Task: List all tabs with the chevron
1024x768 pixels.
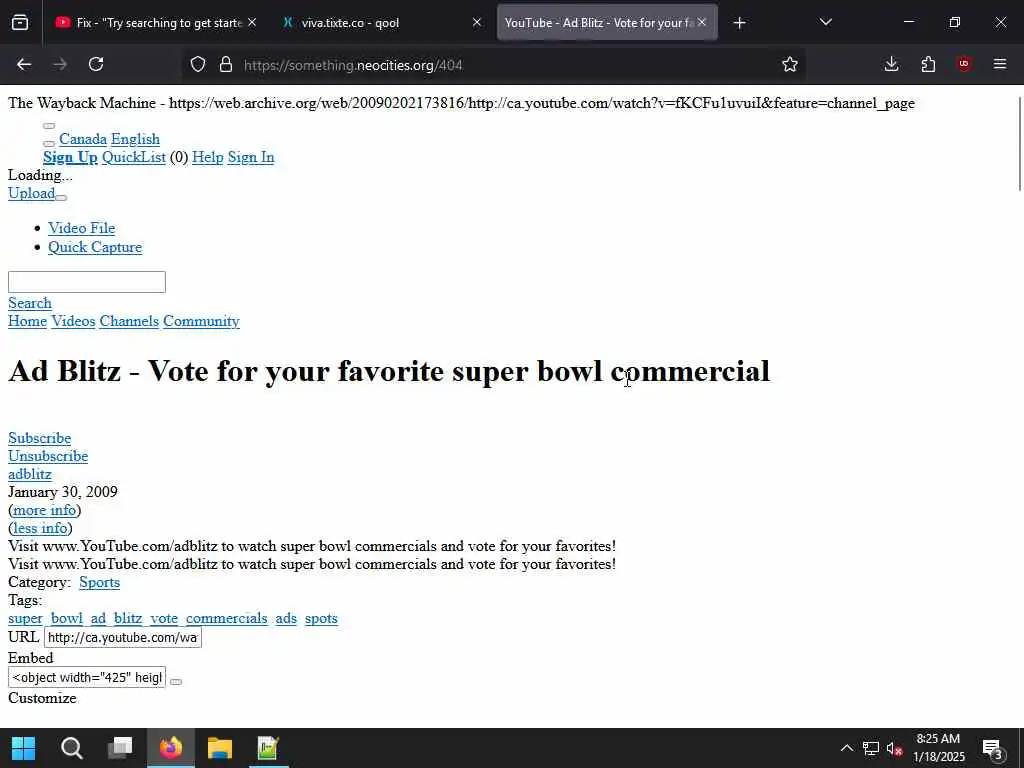Action: pos(825,22)
